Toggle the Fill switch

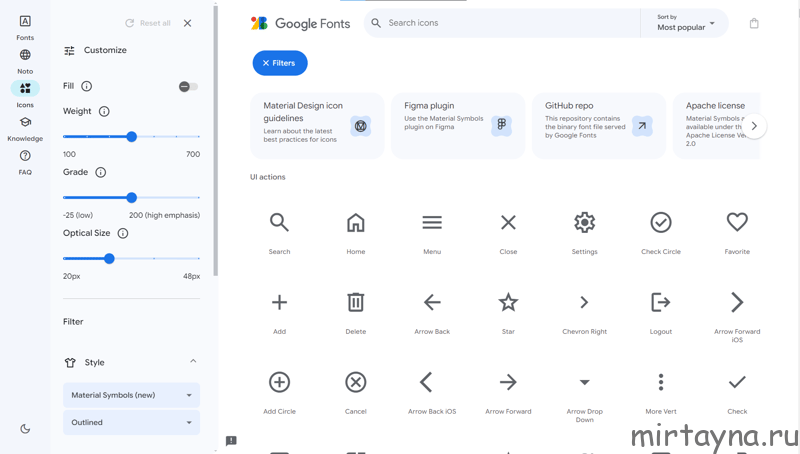(x=188, y=87)
